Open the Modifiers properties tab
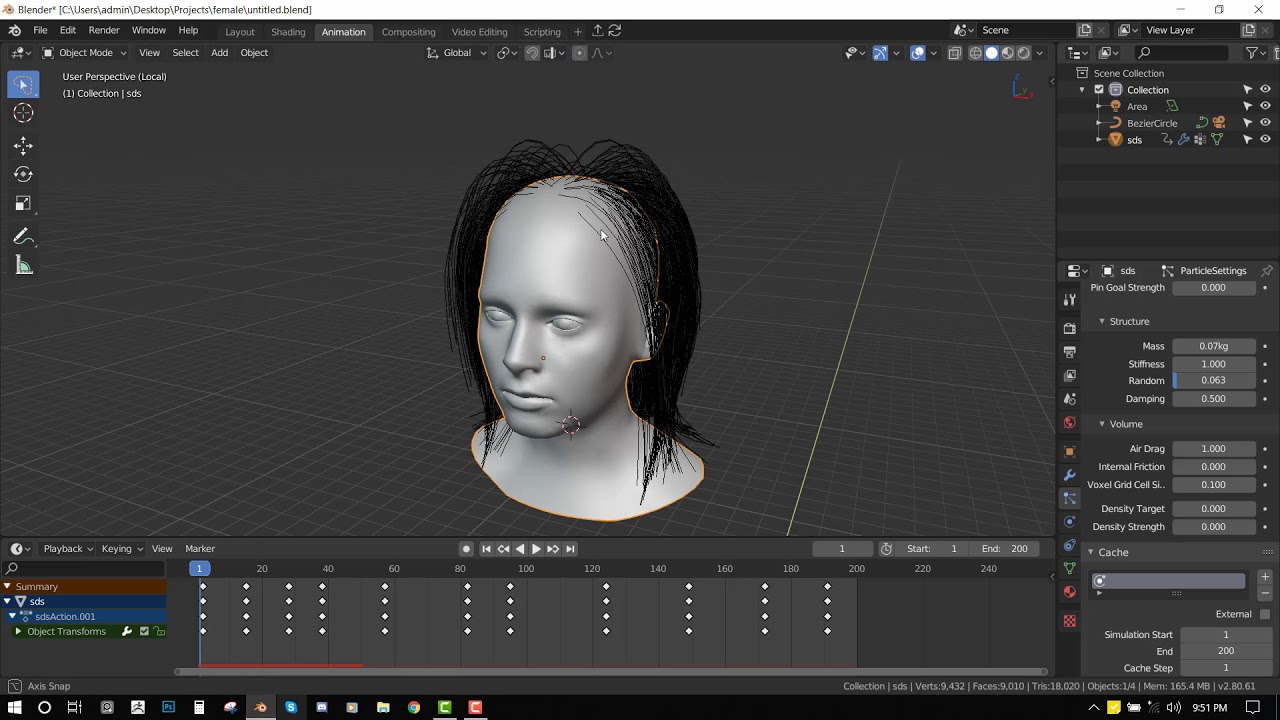Viewport: 1280px width, 720px height. (x=1070, y=474)
